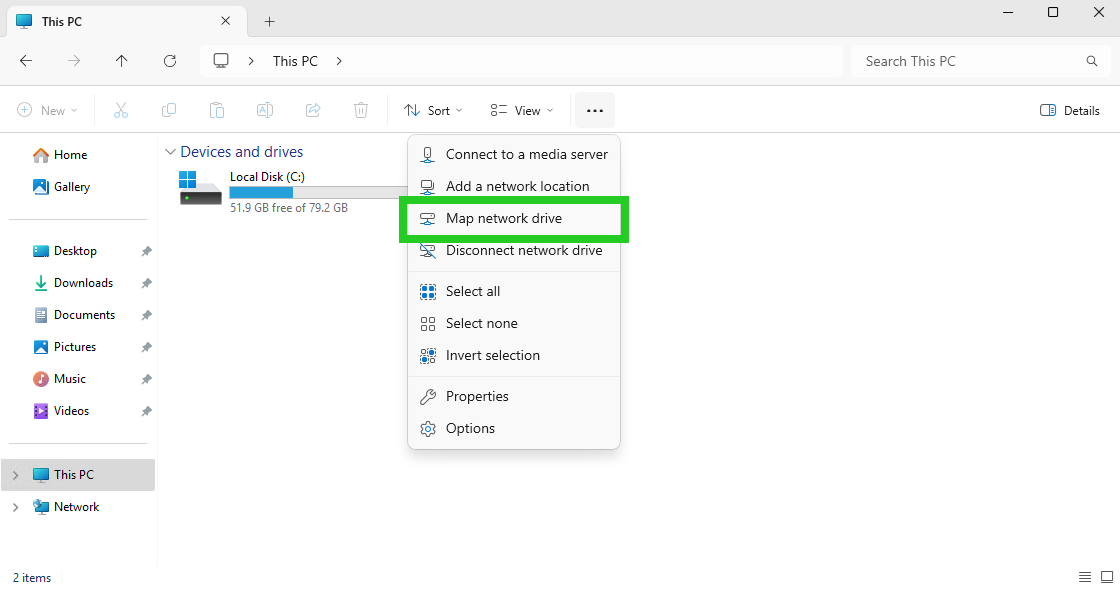This screenshot has width=1120, height=589.
Task: Click the Share icon in the toolbar
Action: 312,110
